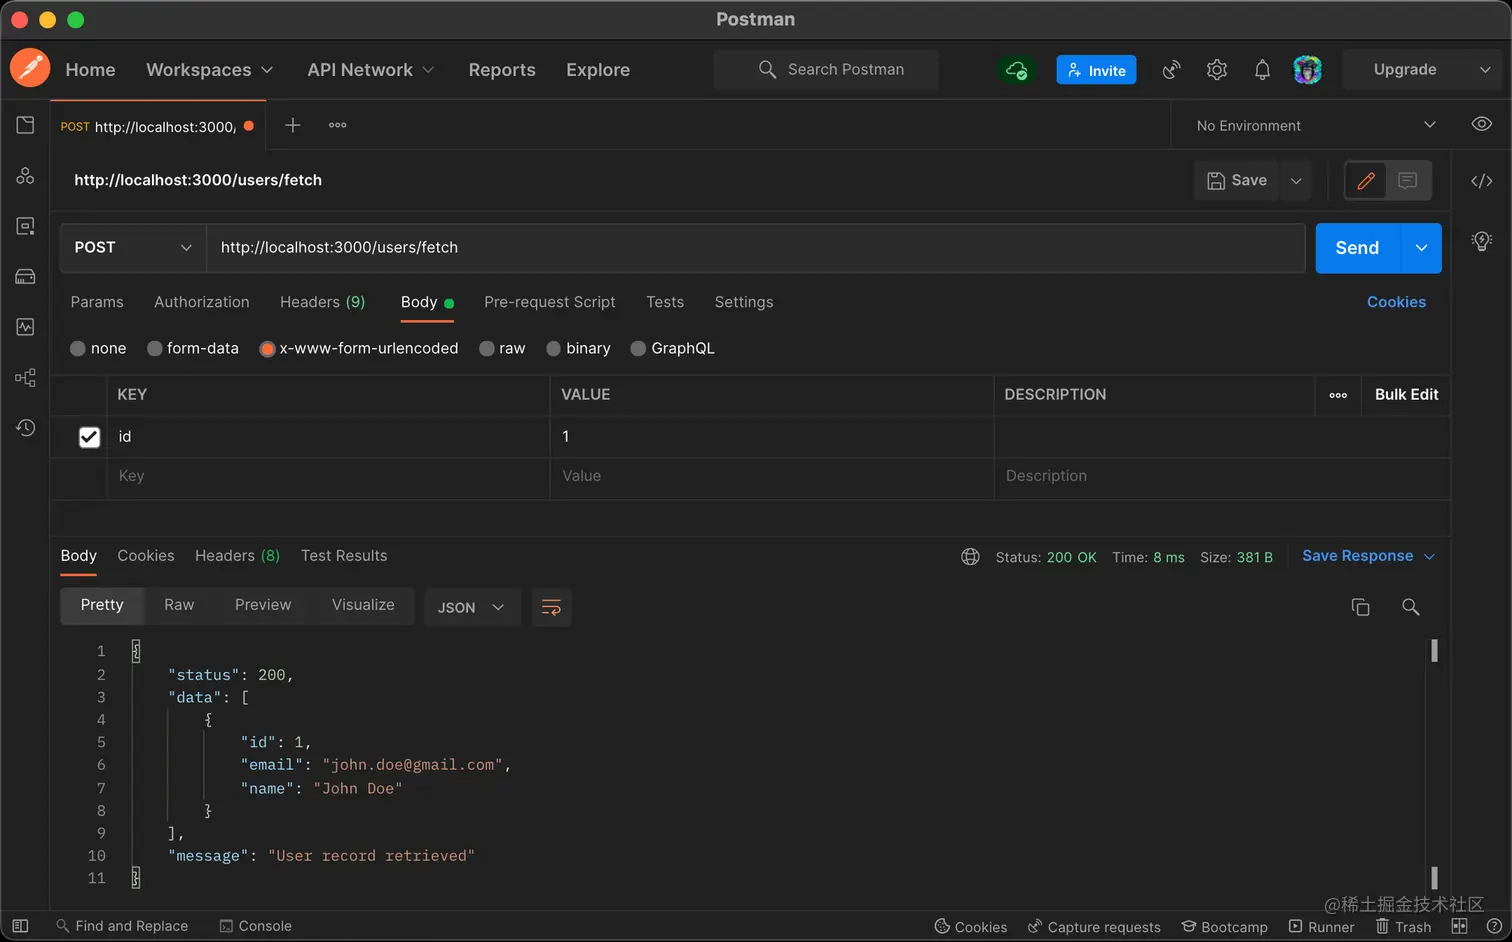Open the code snippet generator panel
The height and width of the screenshot is (942, 1512).
(x=1481, y=181)
